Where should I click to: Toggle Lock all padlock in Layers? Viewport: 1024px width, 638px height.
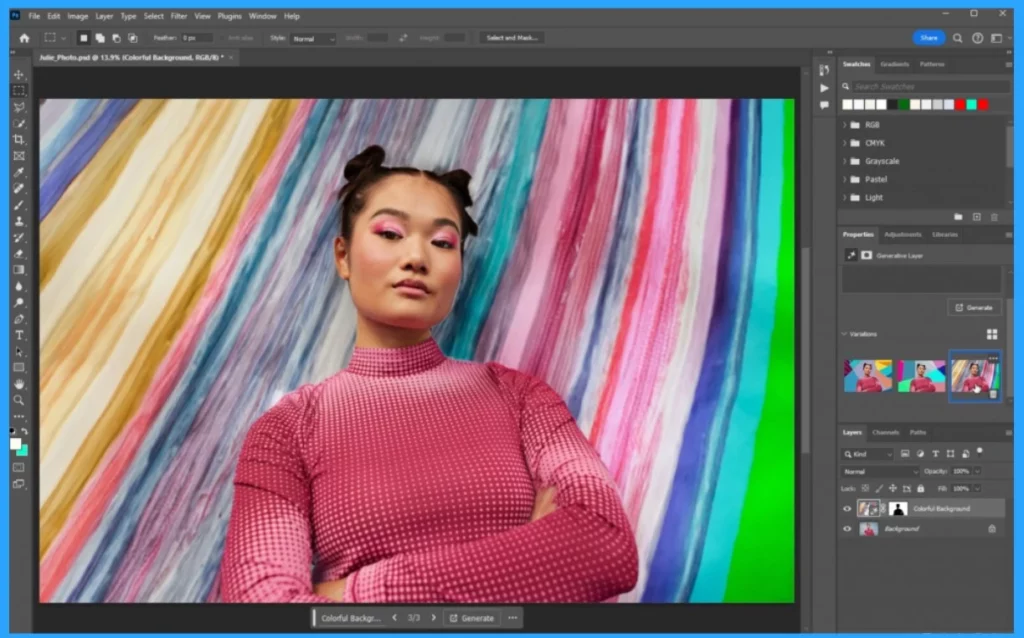921,488
